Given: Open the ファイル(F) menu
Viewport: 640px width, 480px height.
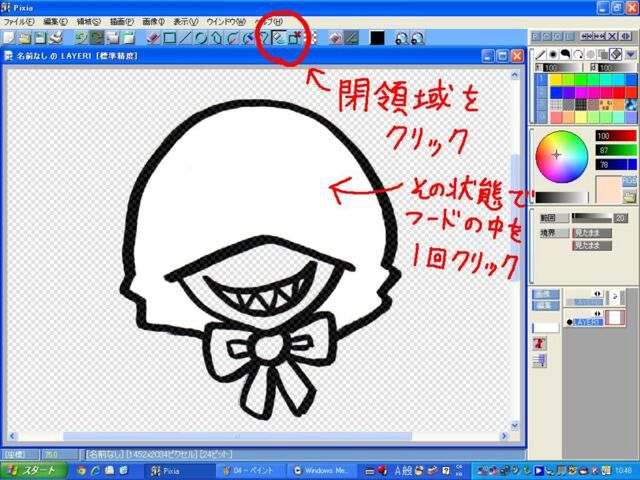Looking at the screenshot, I should (18, 20).
